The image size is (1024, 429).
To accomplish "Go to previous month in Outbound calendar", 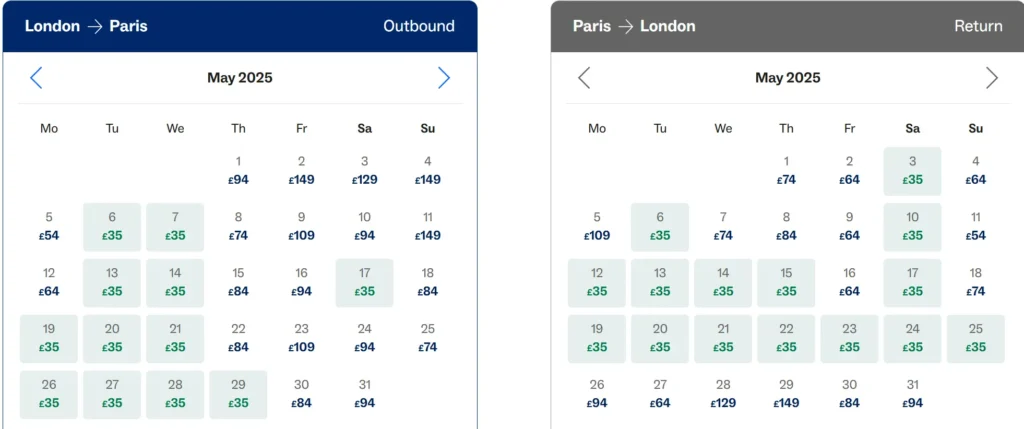I will point(36,78).
